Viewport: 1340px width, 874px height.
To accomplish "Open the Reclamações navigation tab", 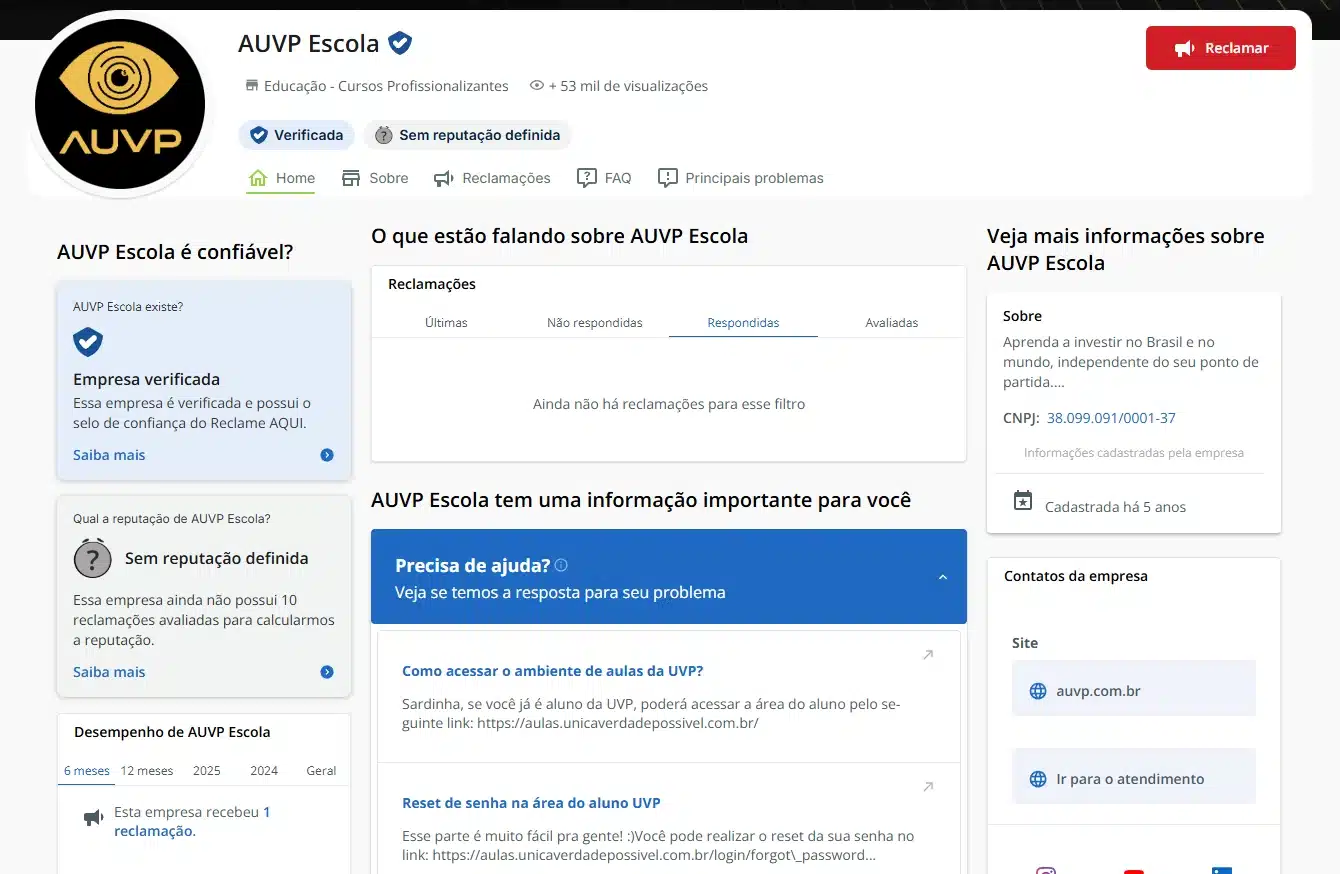I will click(x=492, y=178).
